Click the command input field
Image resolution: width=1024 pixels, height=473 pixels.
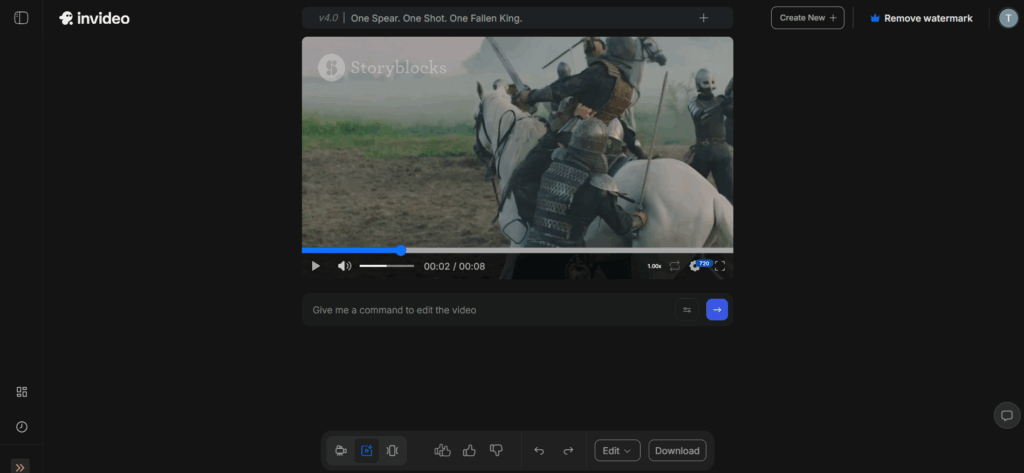coord(490,310)
